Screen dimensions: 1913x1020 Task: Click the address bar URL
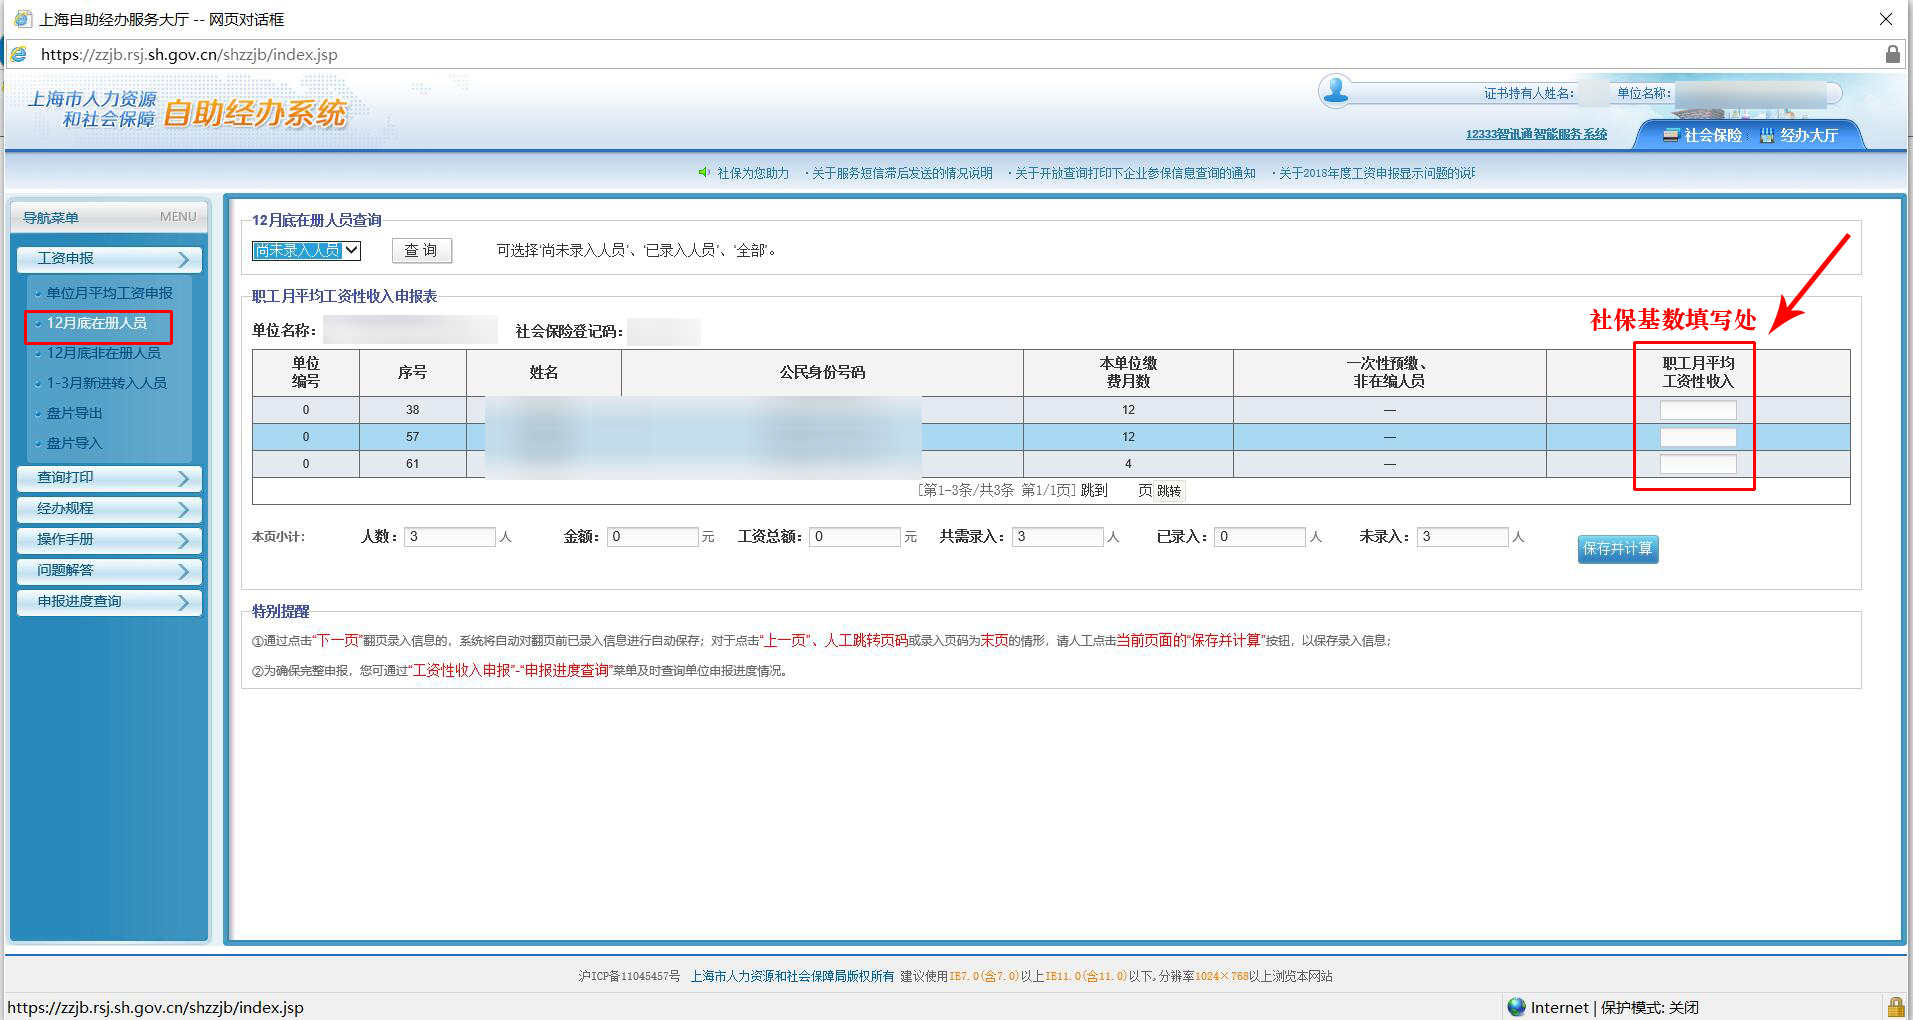[189, 54]
